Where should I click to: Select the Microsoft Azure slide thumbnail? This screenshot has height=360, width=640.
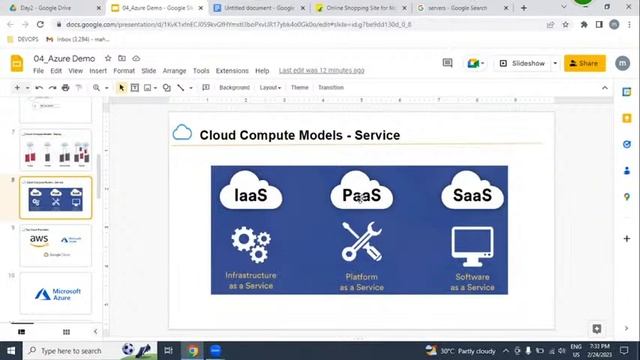56,294
